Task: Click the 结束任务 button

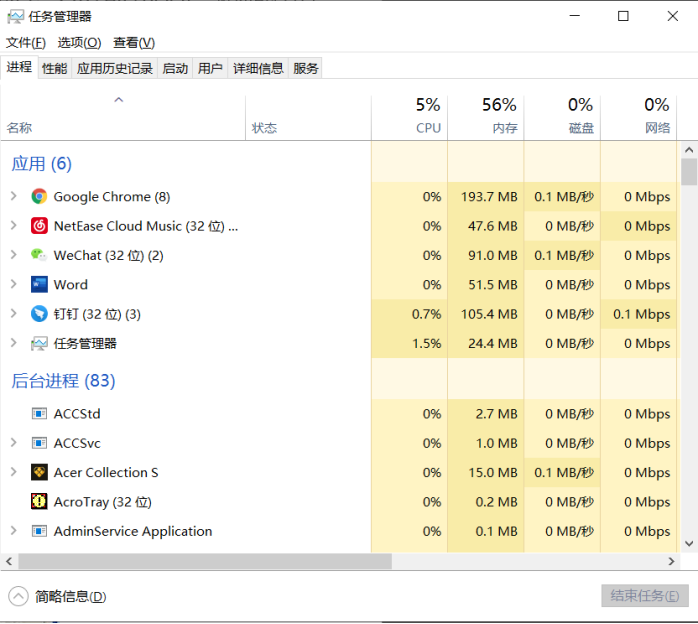Action: pyautogui.click(x=644, y=596)
